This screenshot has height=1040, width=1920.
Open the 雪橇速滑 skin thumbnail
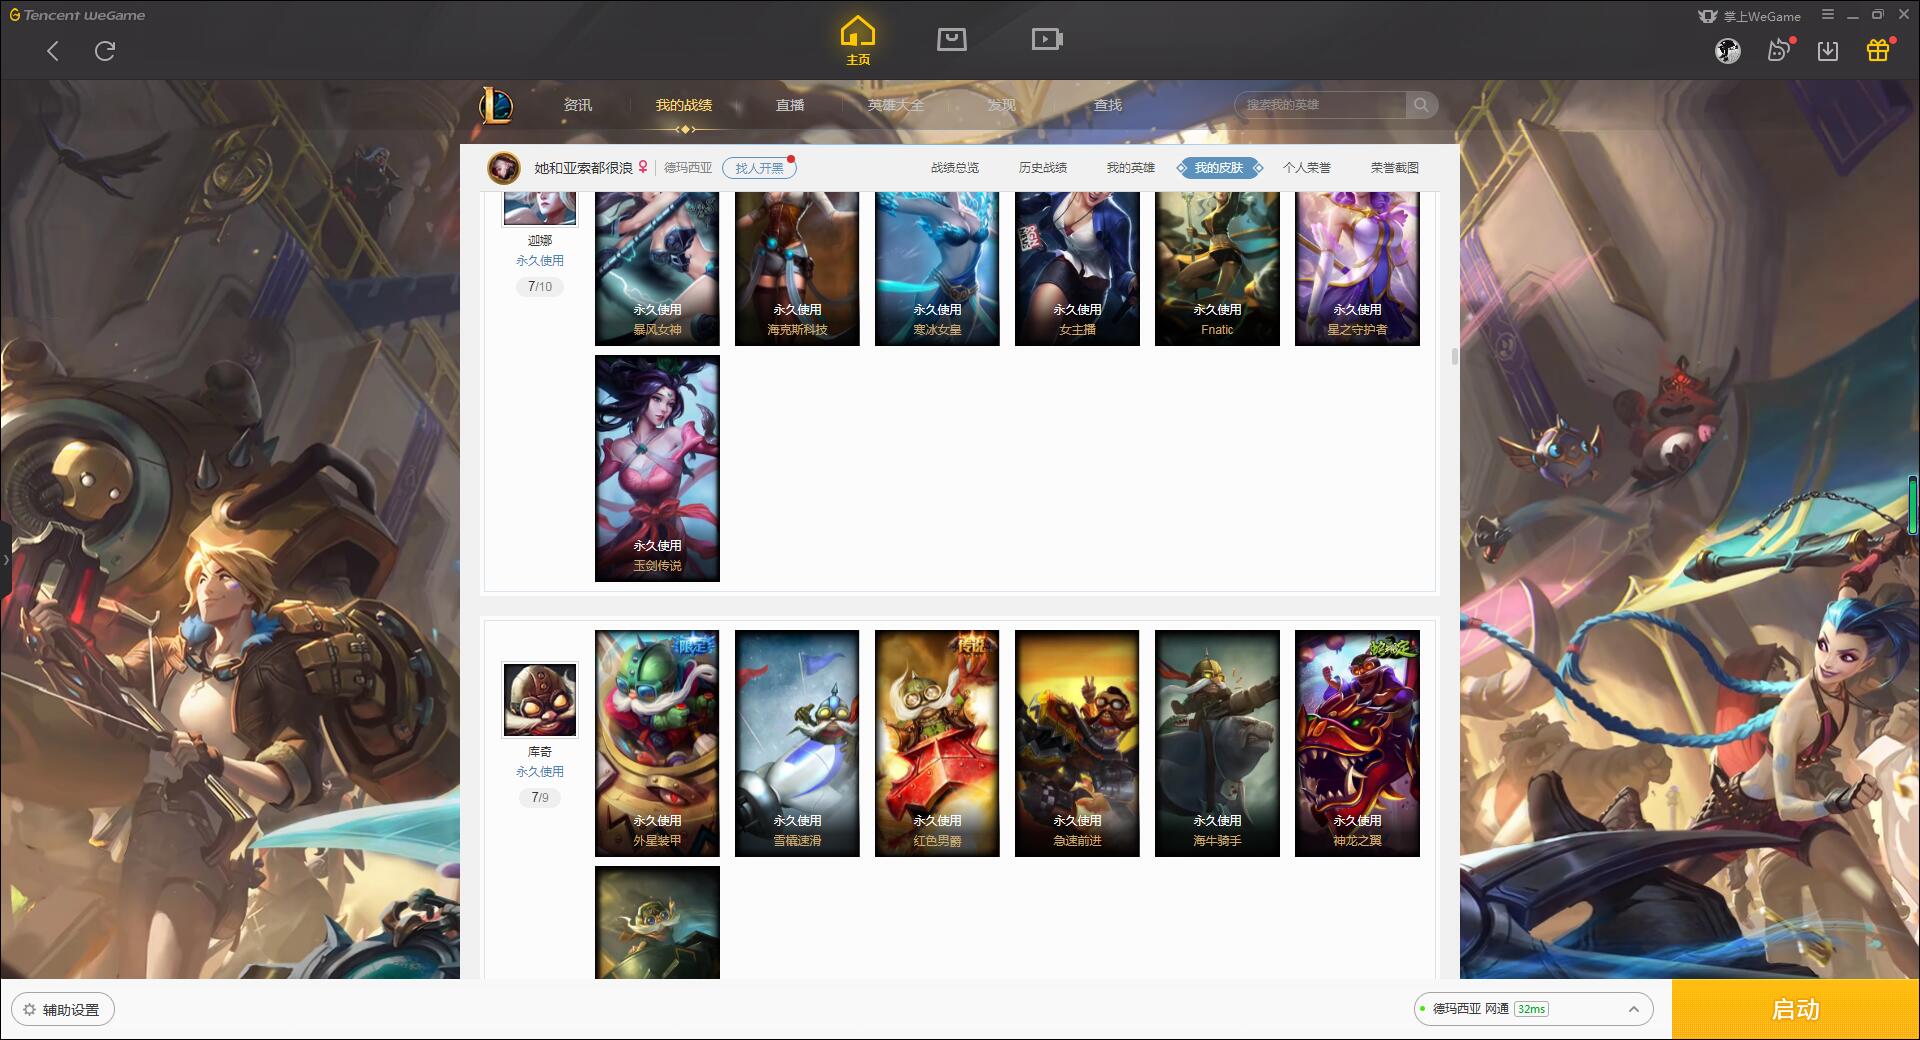click(797, 743)
